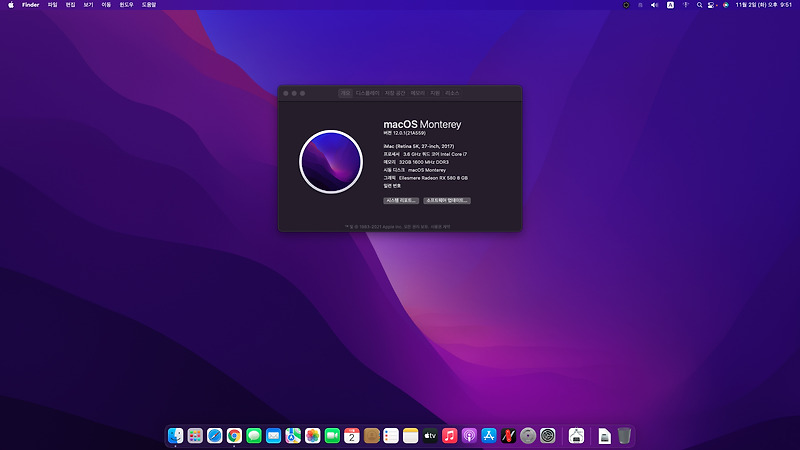Open the Notes app in the Dock

[x=410, y=436]
